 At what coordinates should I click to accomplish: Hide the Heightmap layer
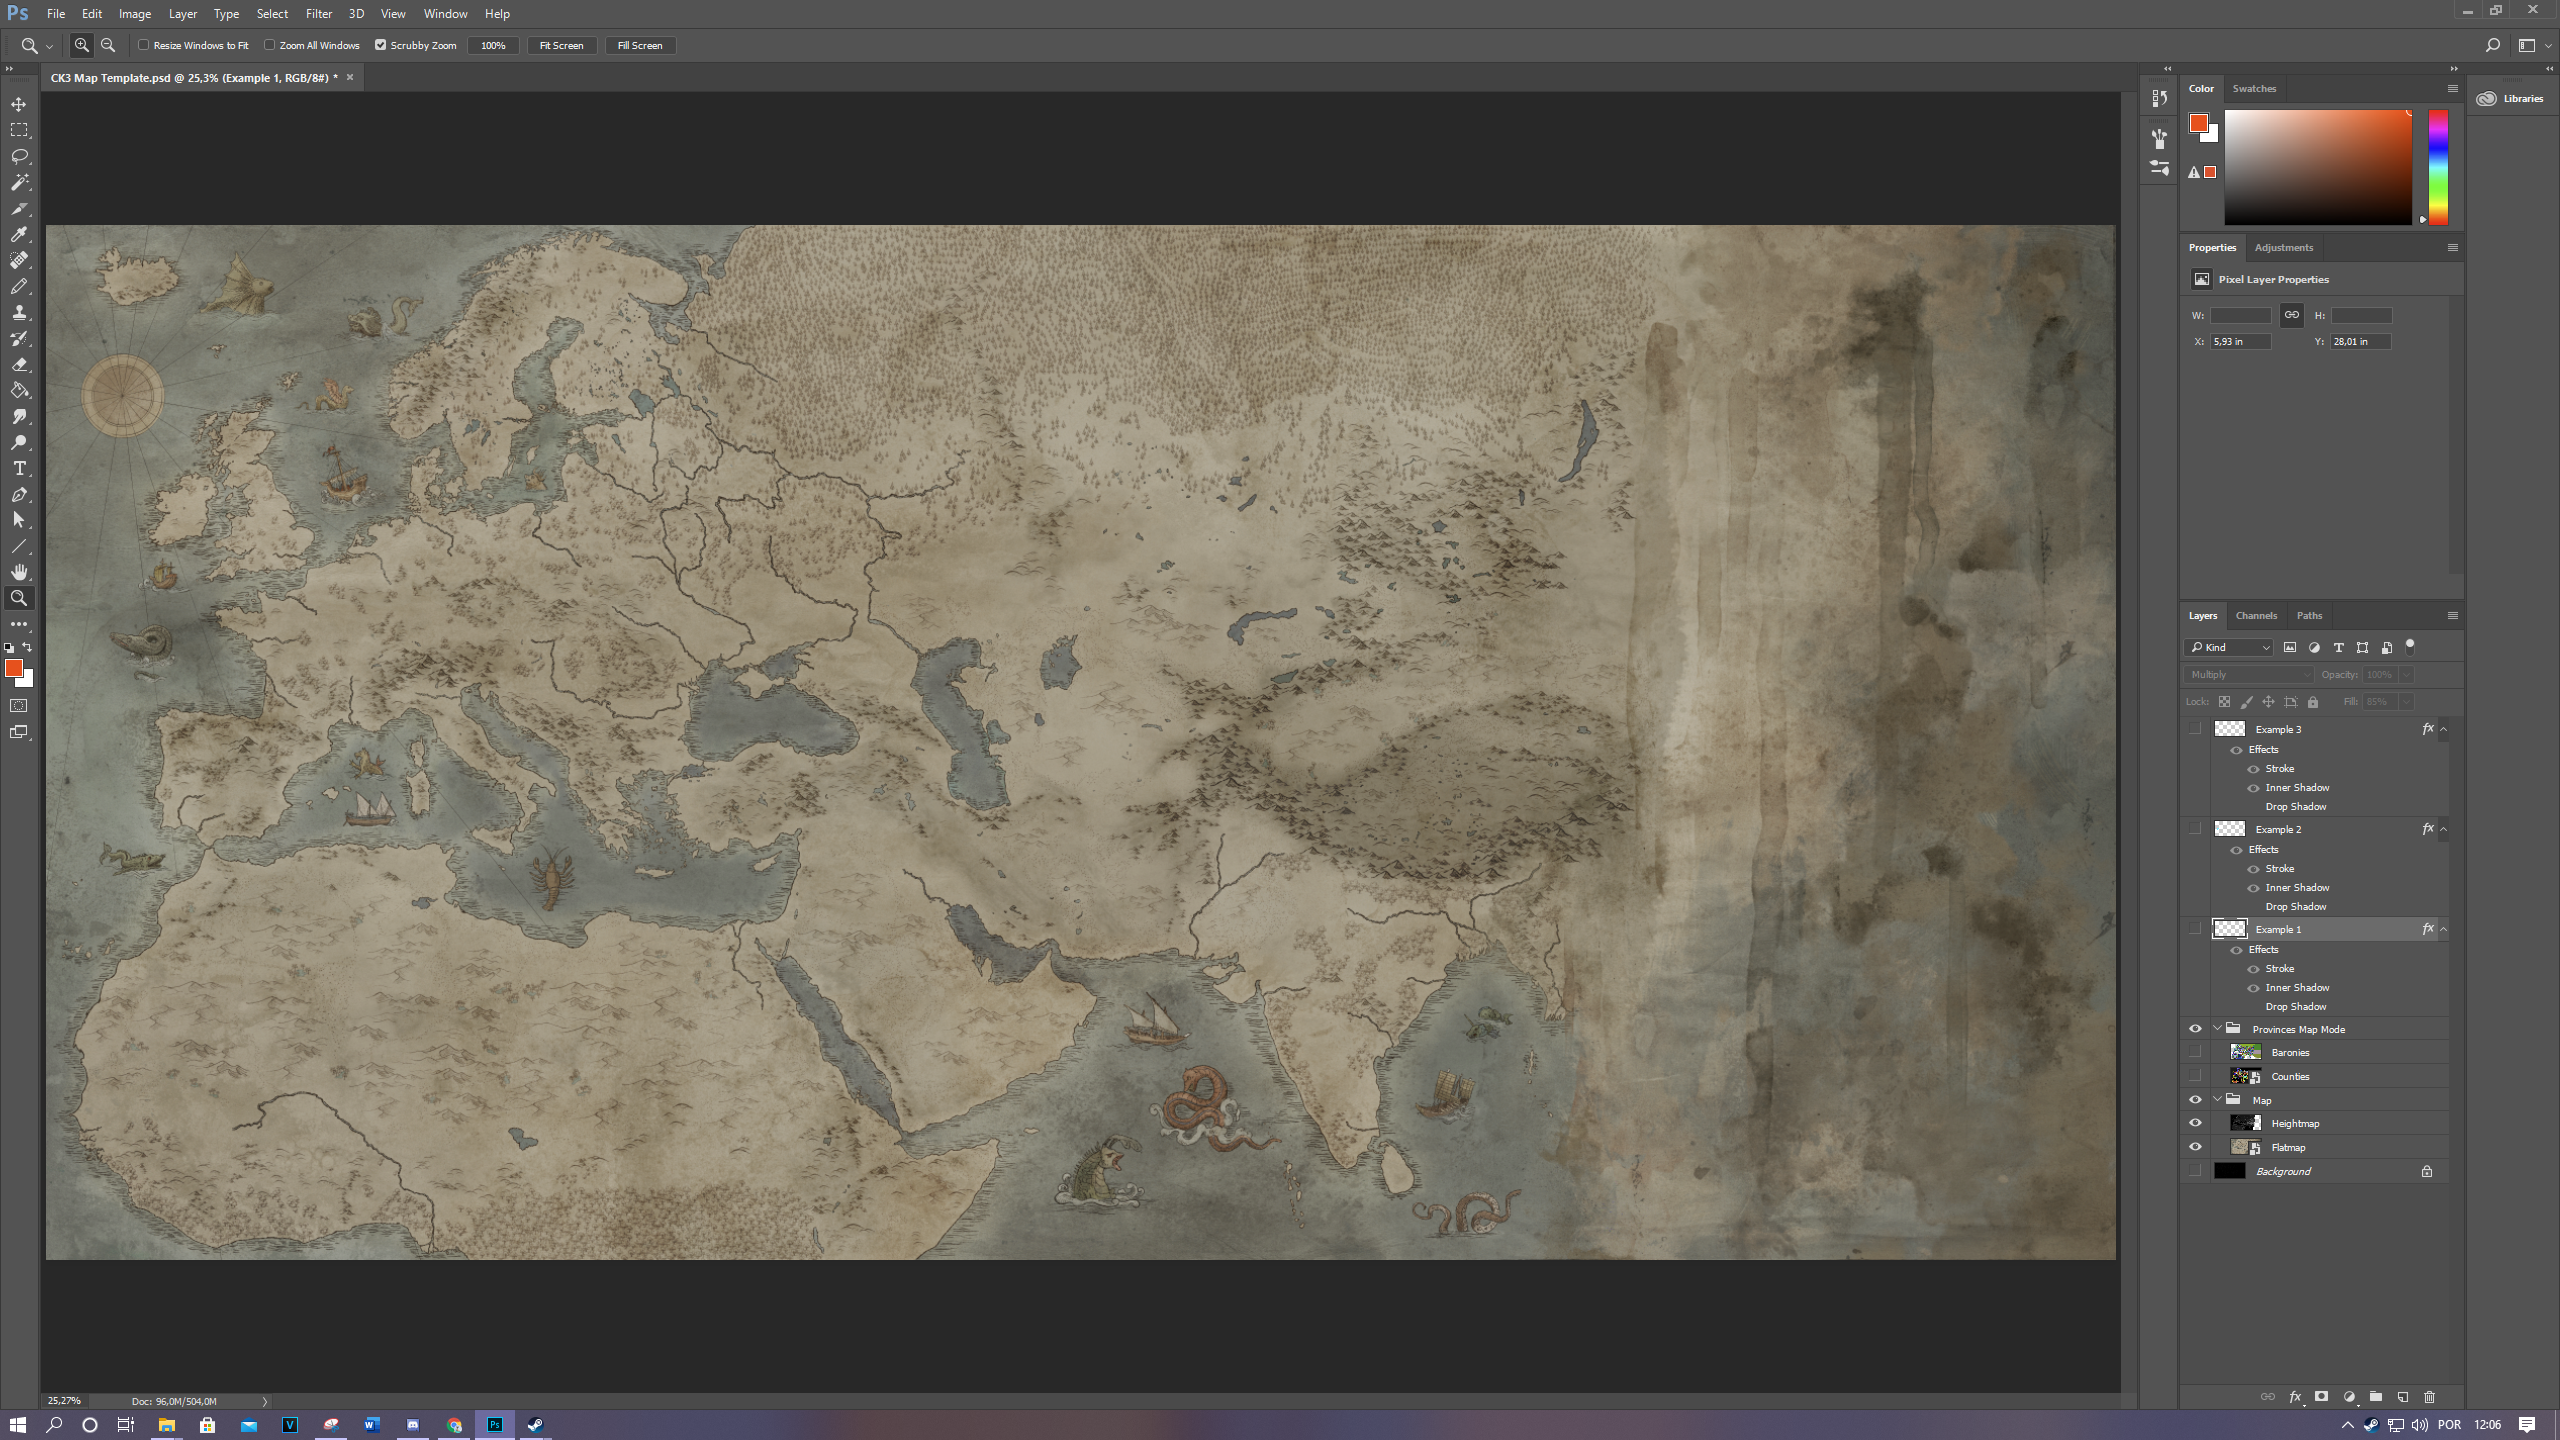coord(2195,1123)
